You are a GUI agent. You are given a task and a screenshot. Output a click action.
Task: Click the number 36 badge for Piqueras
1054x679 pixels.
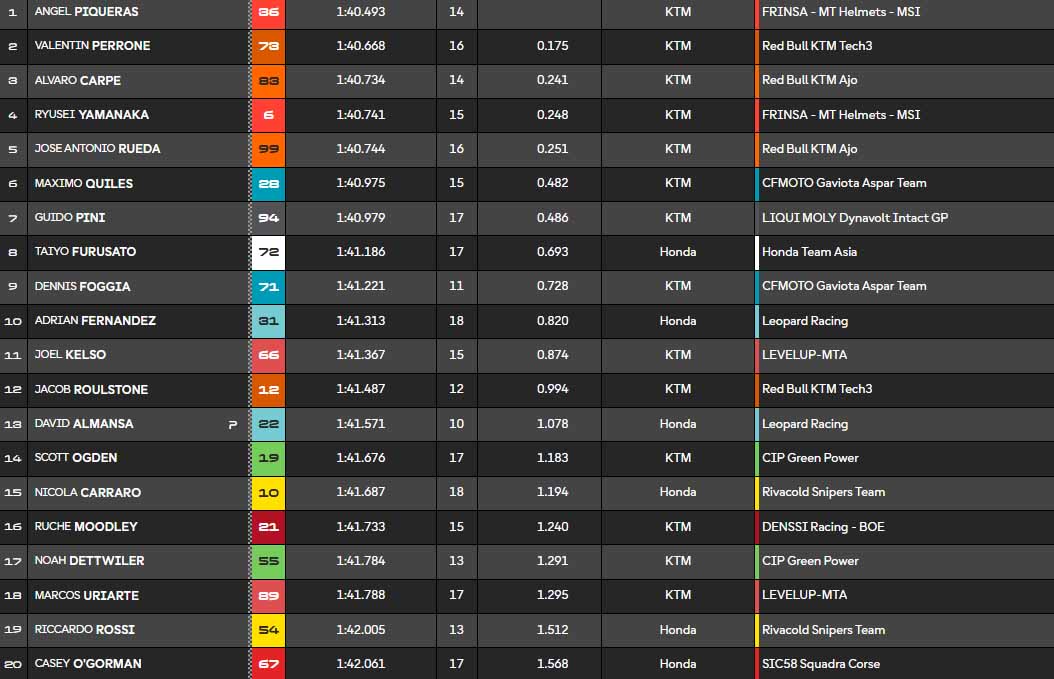pyautogui.click(x=268, y=12)
